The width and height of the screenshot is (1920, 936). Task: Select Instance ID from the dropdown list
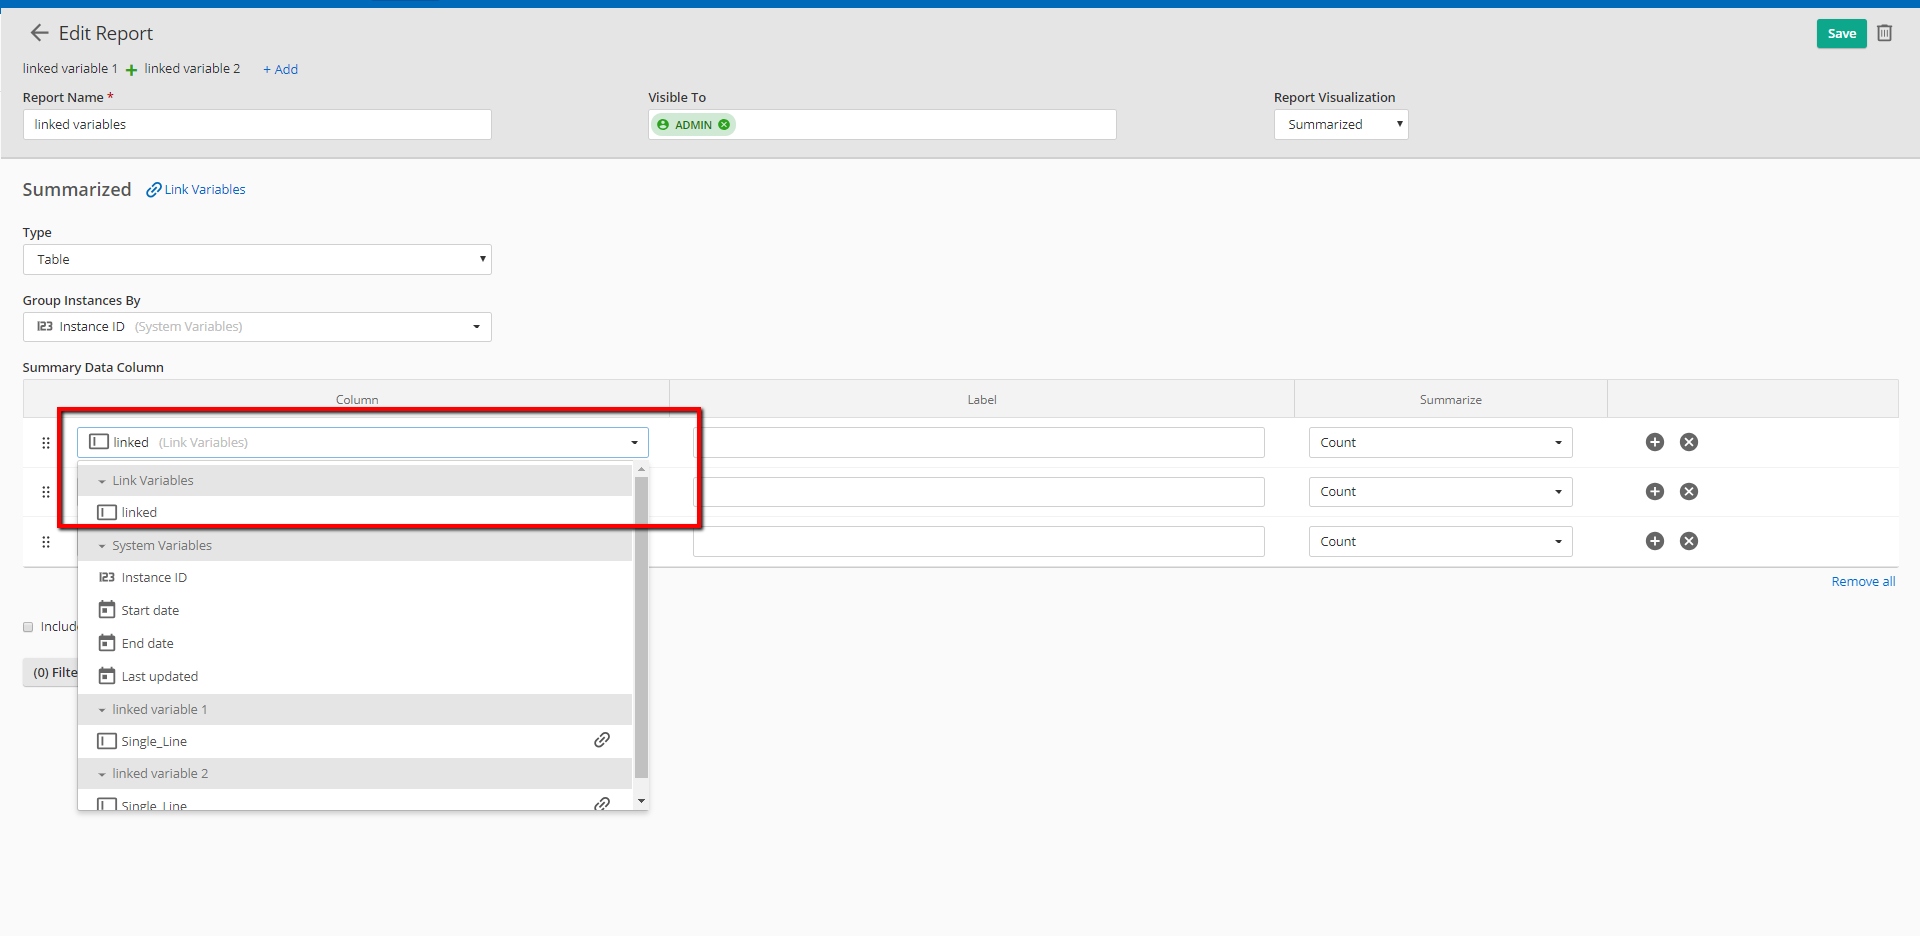154,578
